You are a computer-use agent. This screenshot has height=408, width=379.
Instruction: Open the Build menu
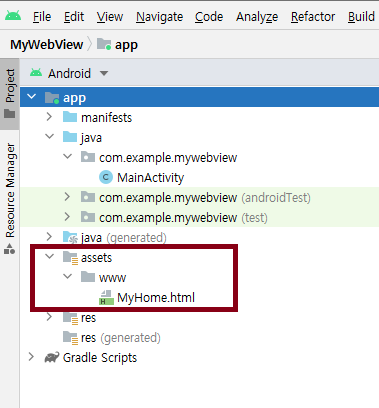click(361, 16)
